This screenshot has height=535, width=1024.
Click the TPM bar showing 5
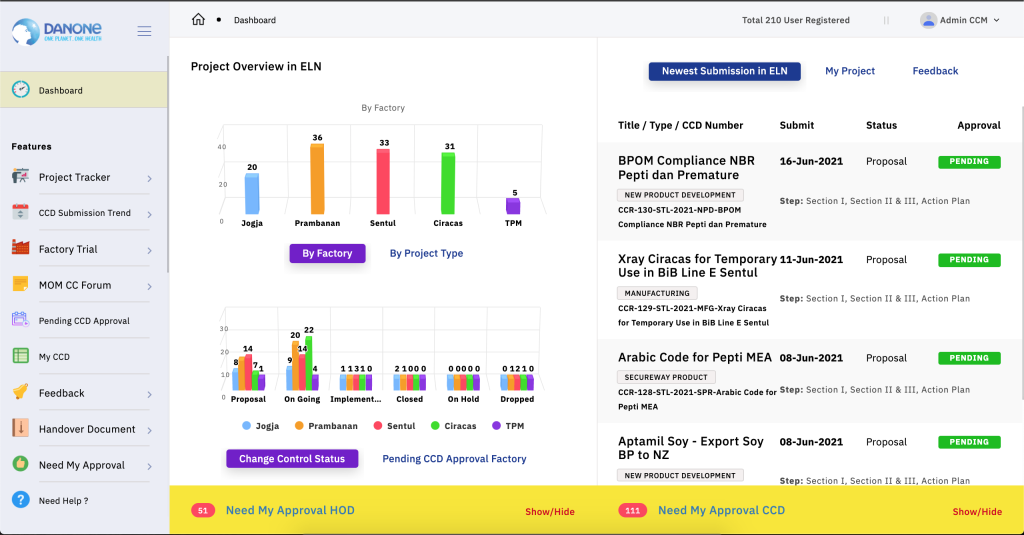click(x=513, y=206)
